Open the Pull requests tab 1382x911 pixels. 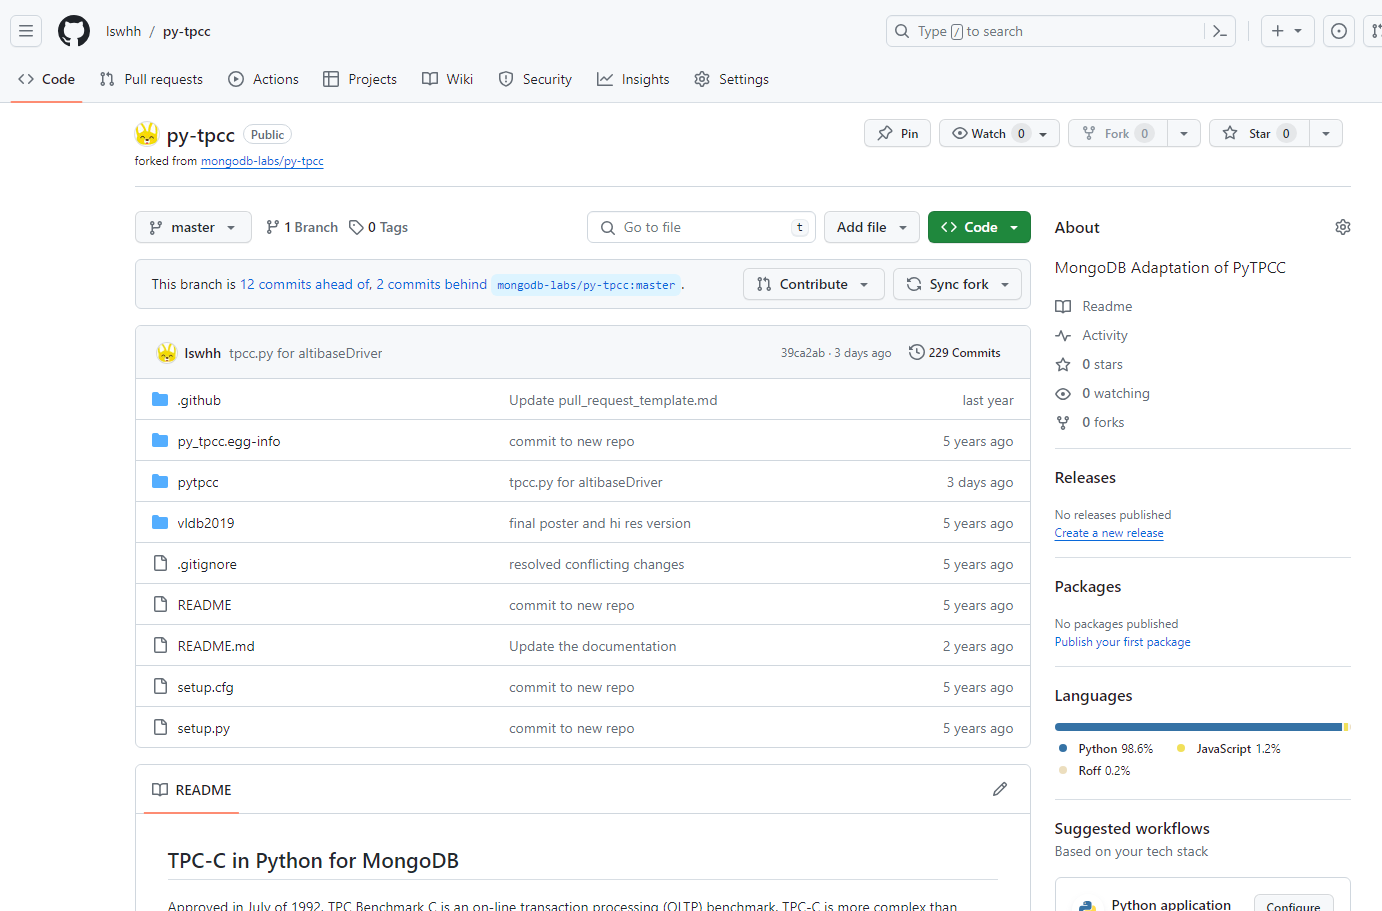(x=151, y=79)
